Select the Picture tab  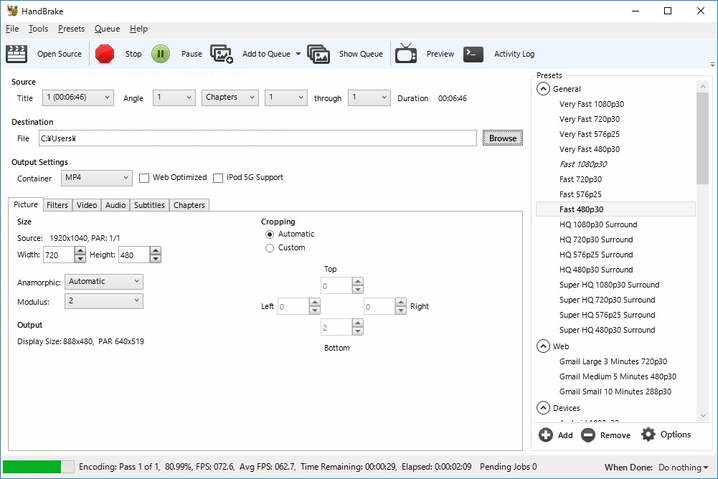[26, 204]
